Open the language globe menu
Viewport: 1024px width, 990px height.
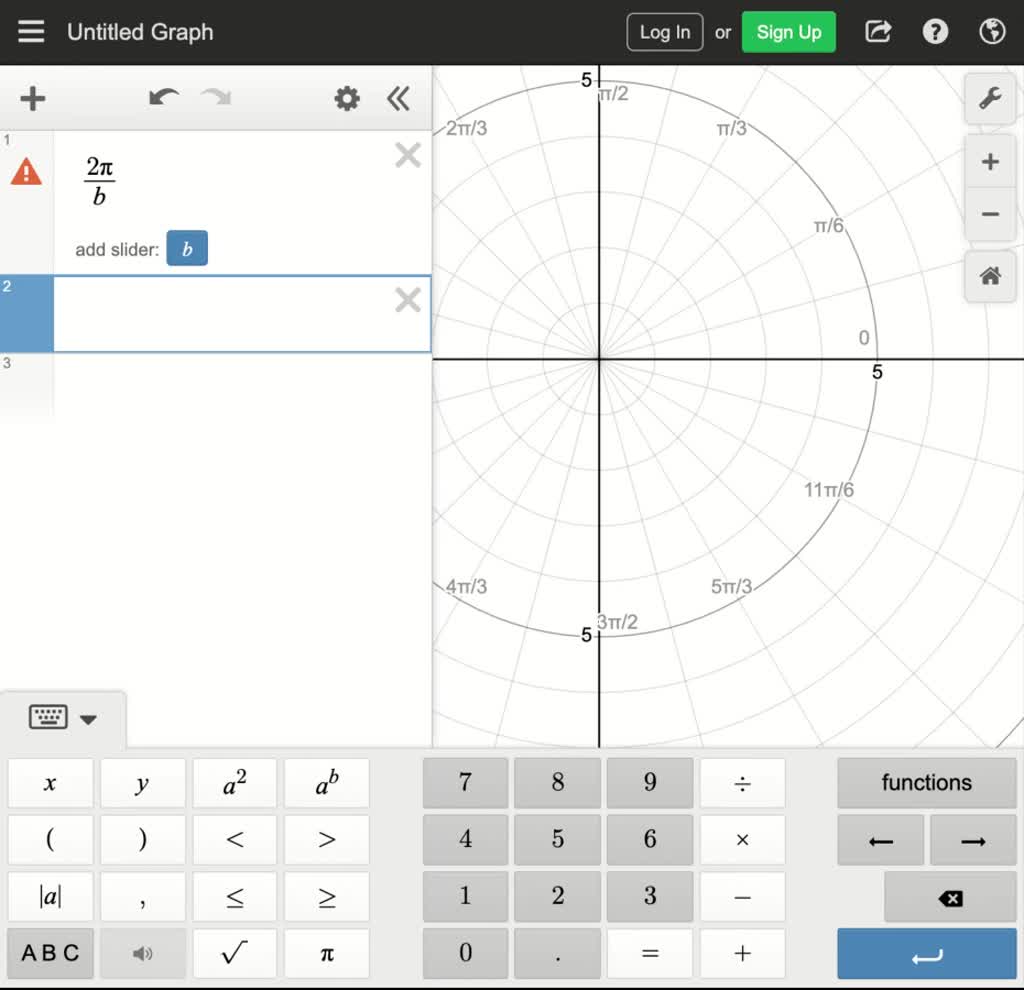[992, 32]
